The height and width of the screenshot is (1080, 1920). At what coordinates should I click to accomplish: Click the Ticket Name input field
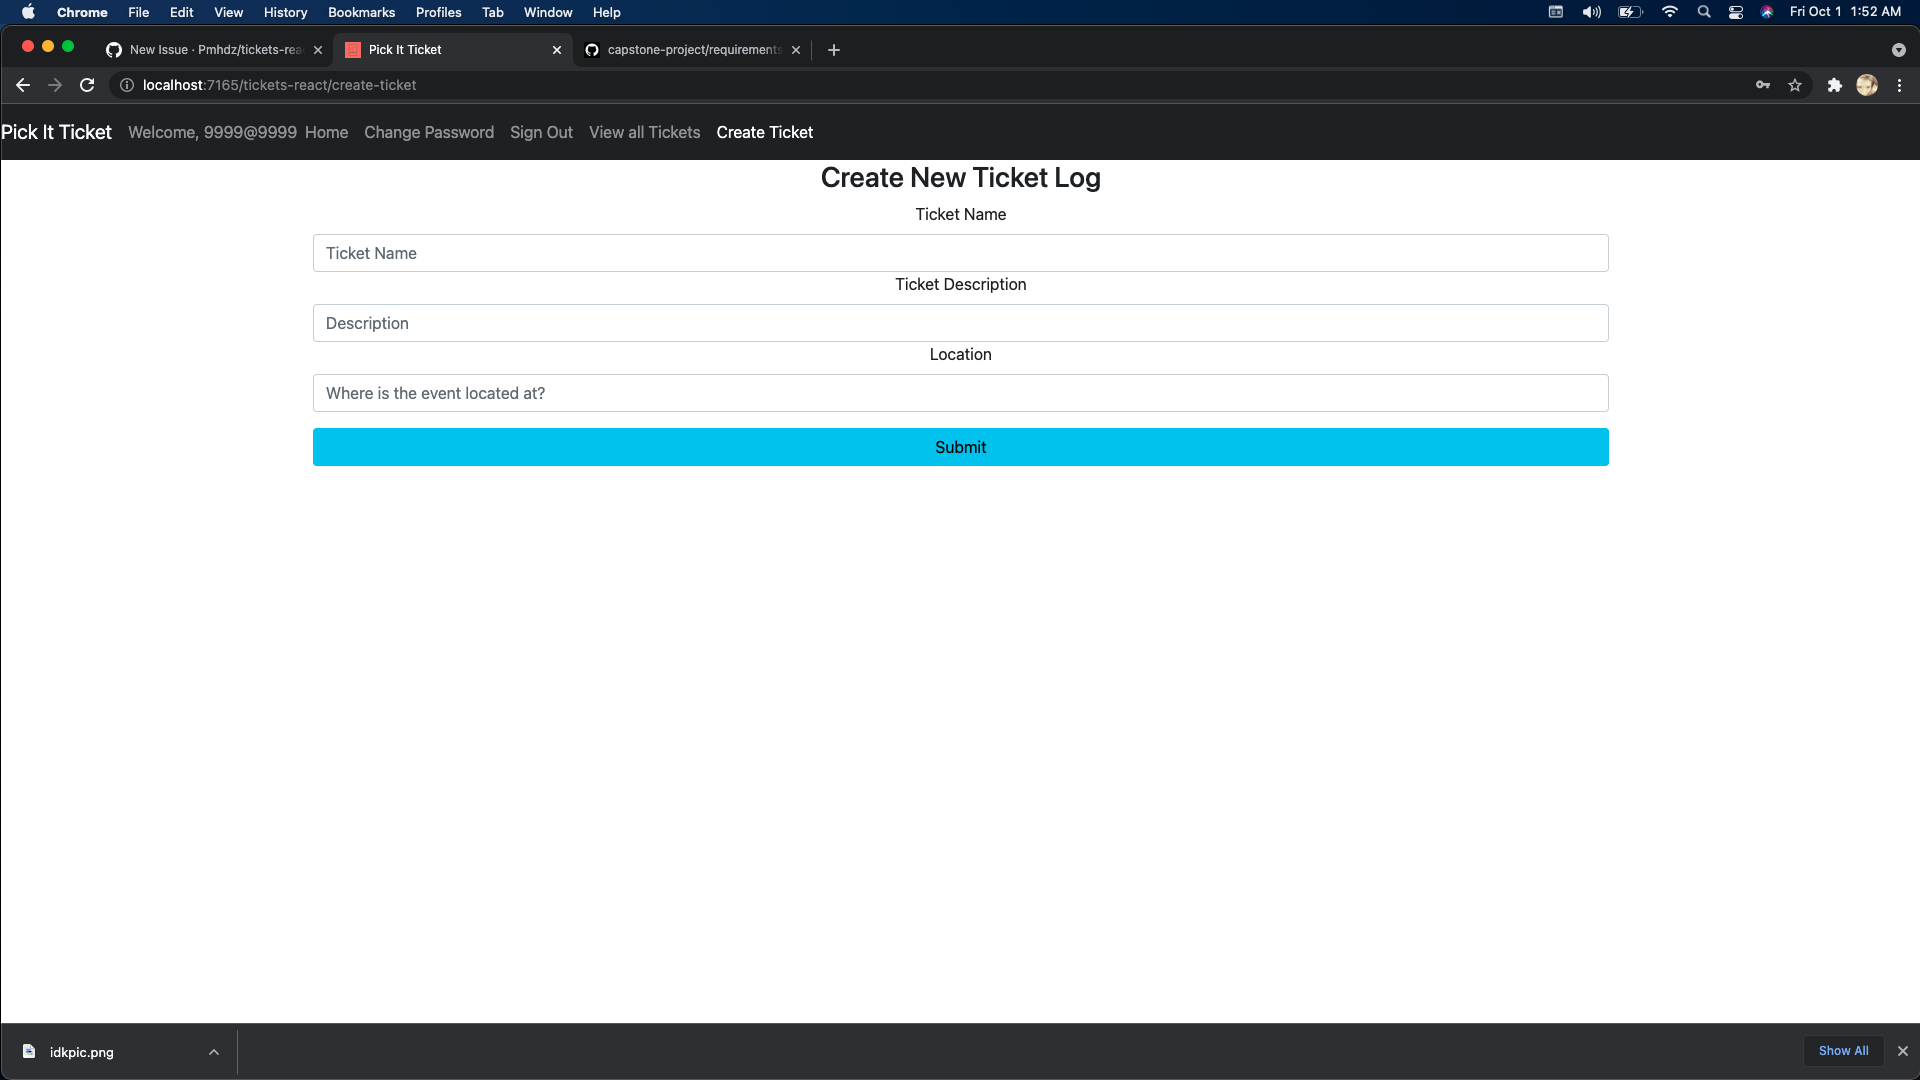coord(959,252)
